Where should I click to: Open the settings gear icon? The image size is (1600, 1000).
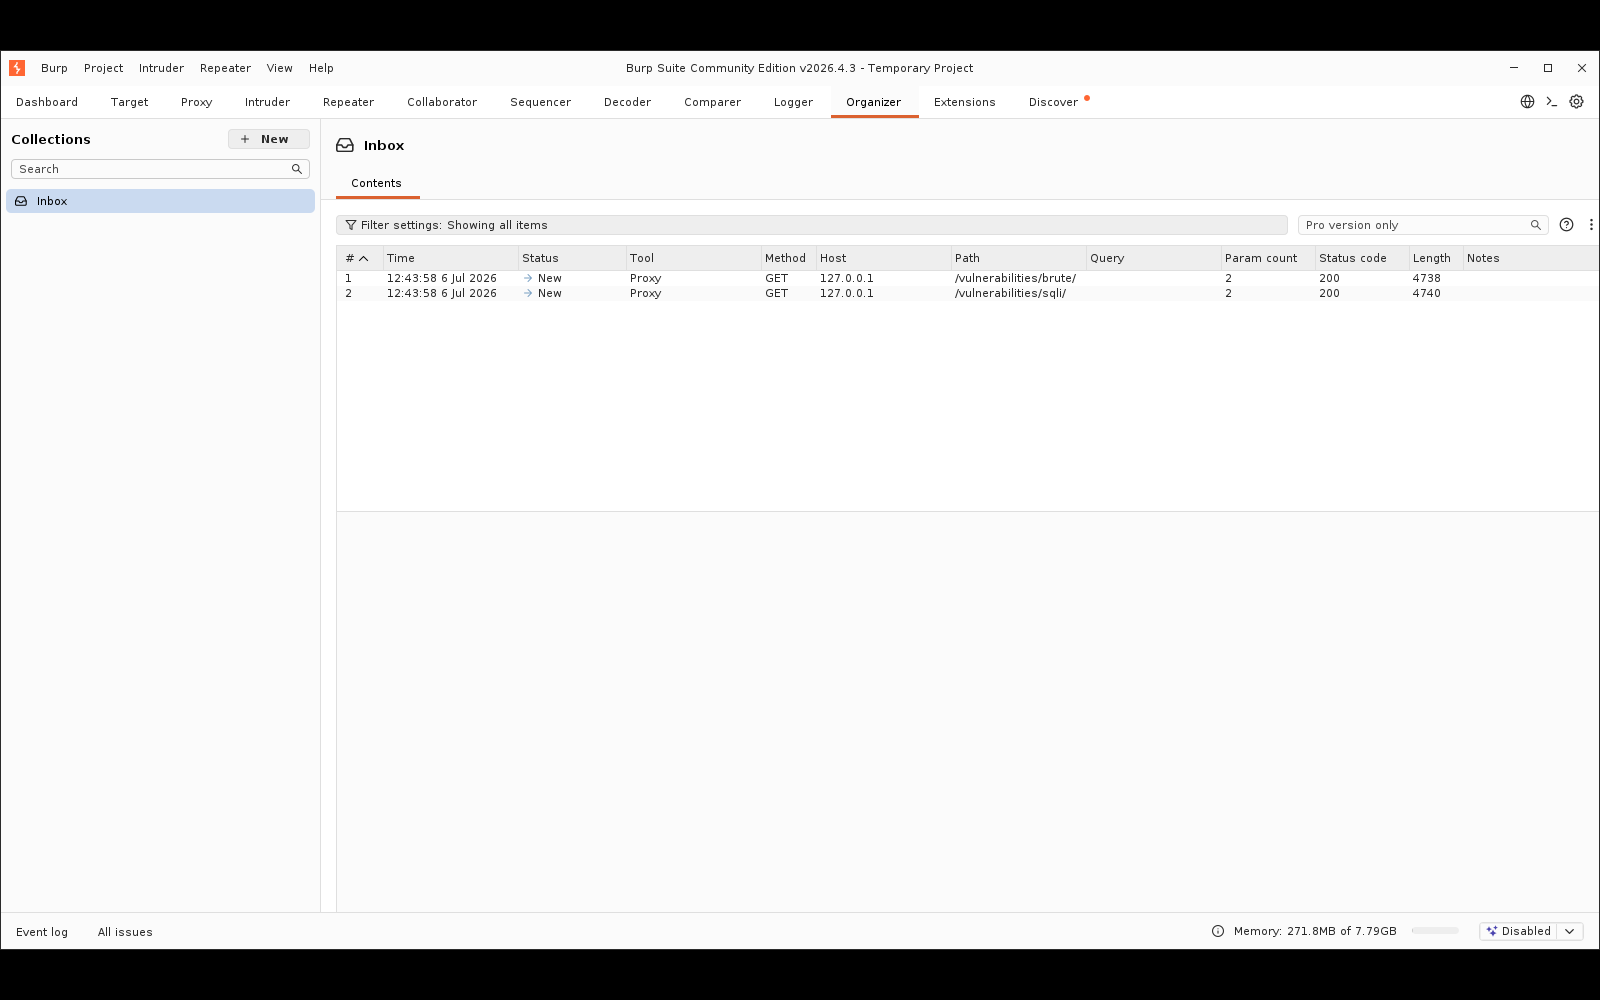click(1577, 102)
